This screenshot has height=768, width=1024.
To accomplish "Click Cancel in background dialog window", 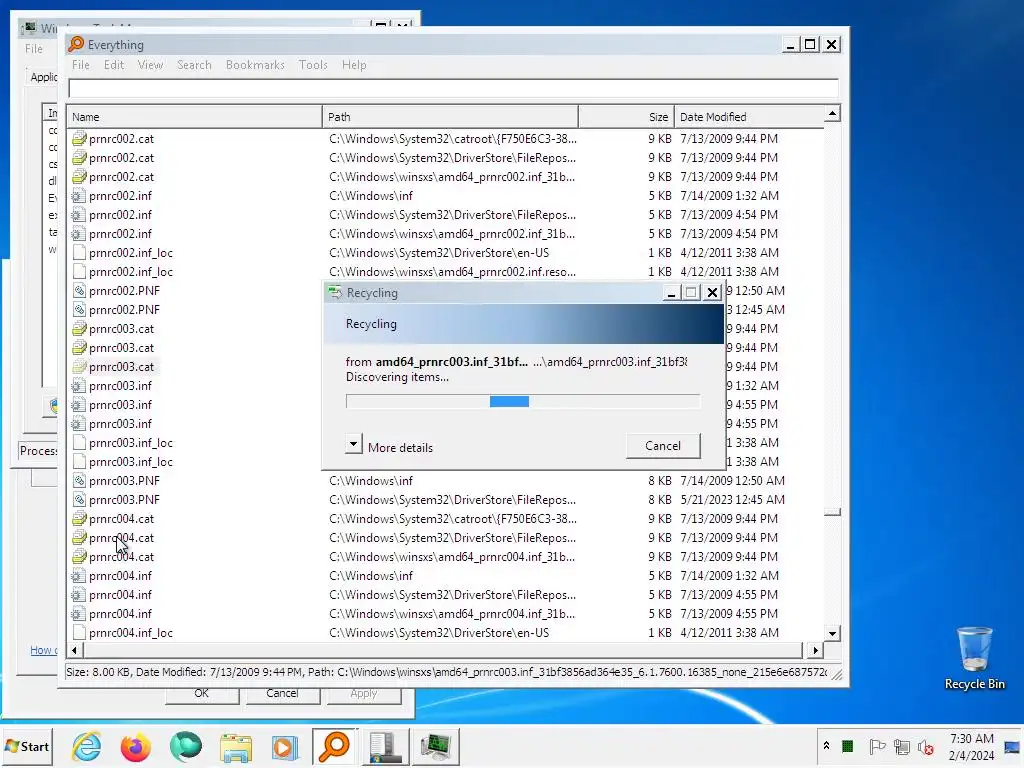I will 282,694.
